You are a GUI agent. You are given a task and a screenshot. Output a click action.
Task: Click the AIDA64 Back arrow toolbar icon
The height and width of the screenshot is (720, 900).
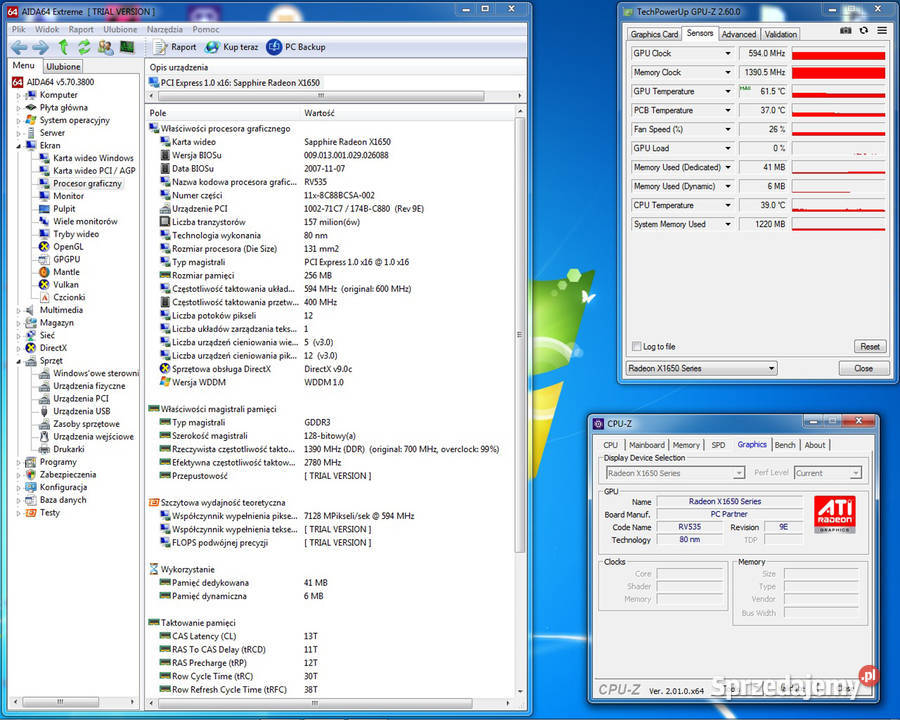click(19, 47)
